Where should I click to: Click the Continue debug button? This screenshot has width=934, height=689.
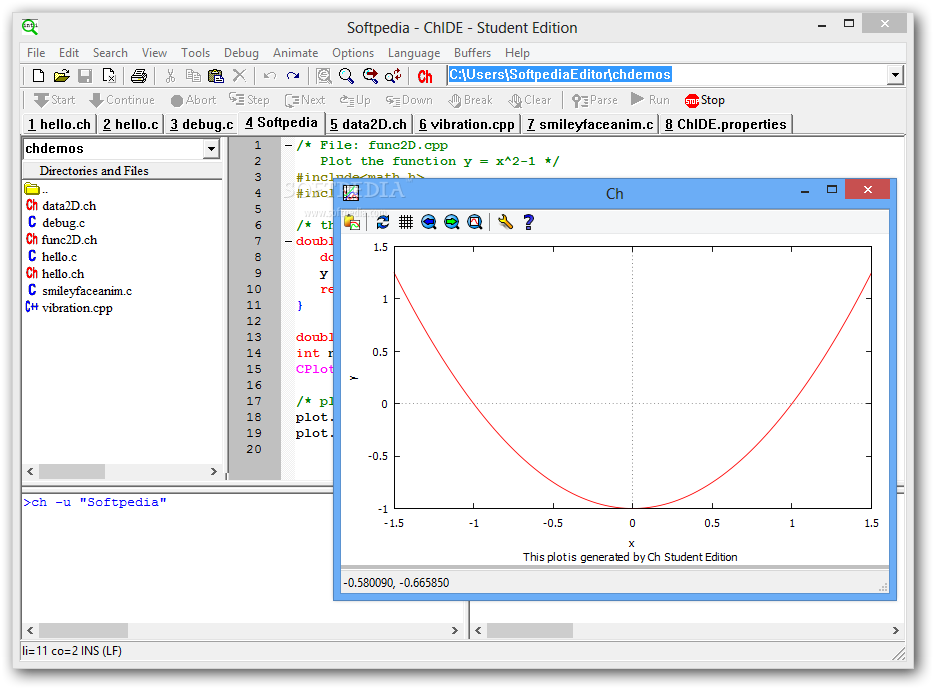pyautogui.click(x=122, y=100)
